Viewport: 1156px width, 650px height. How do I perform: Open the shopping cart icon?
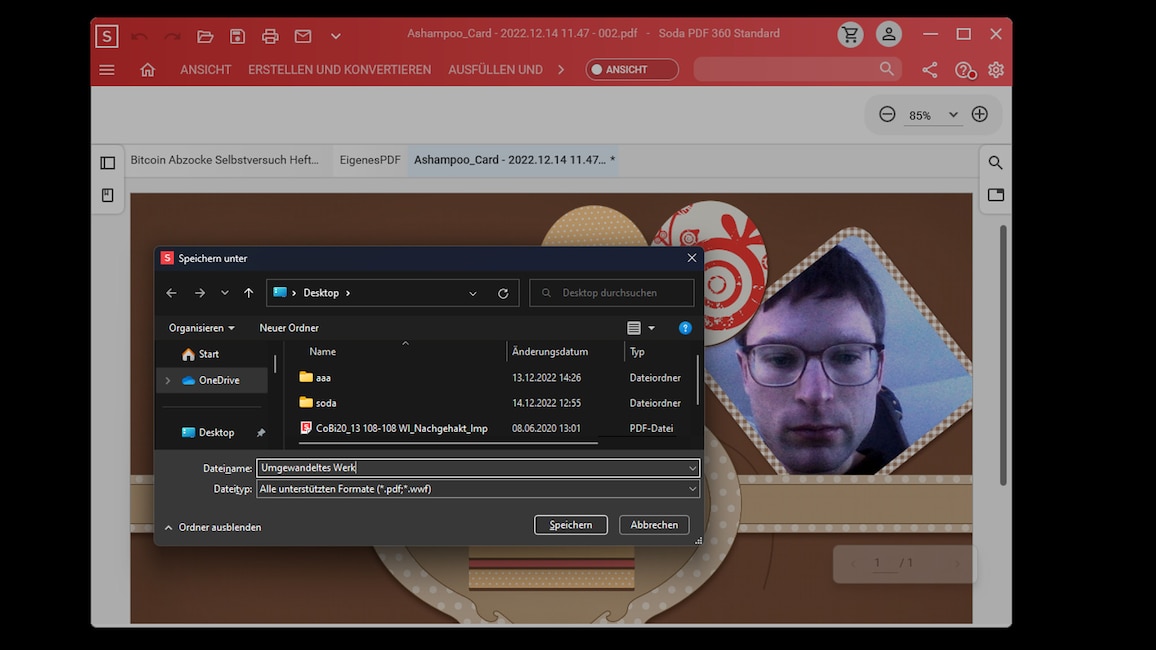(850, 35)
